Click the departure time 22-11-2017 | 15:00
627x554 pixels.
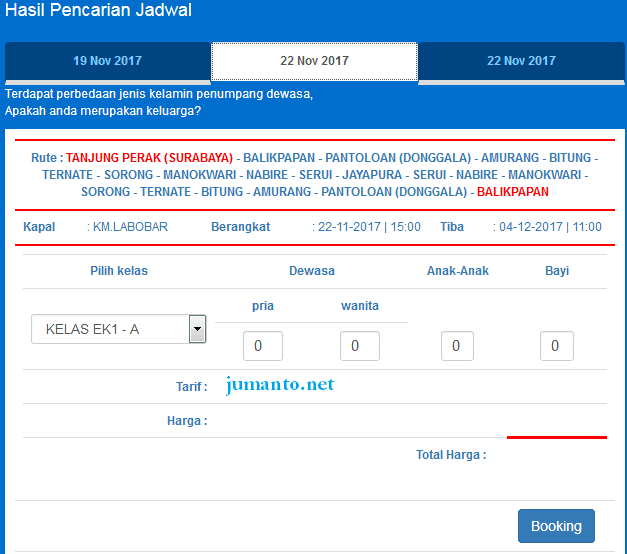tap(369, 227)
